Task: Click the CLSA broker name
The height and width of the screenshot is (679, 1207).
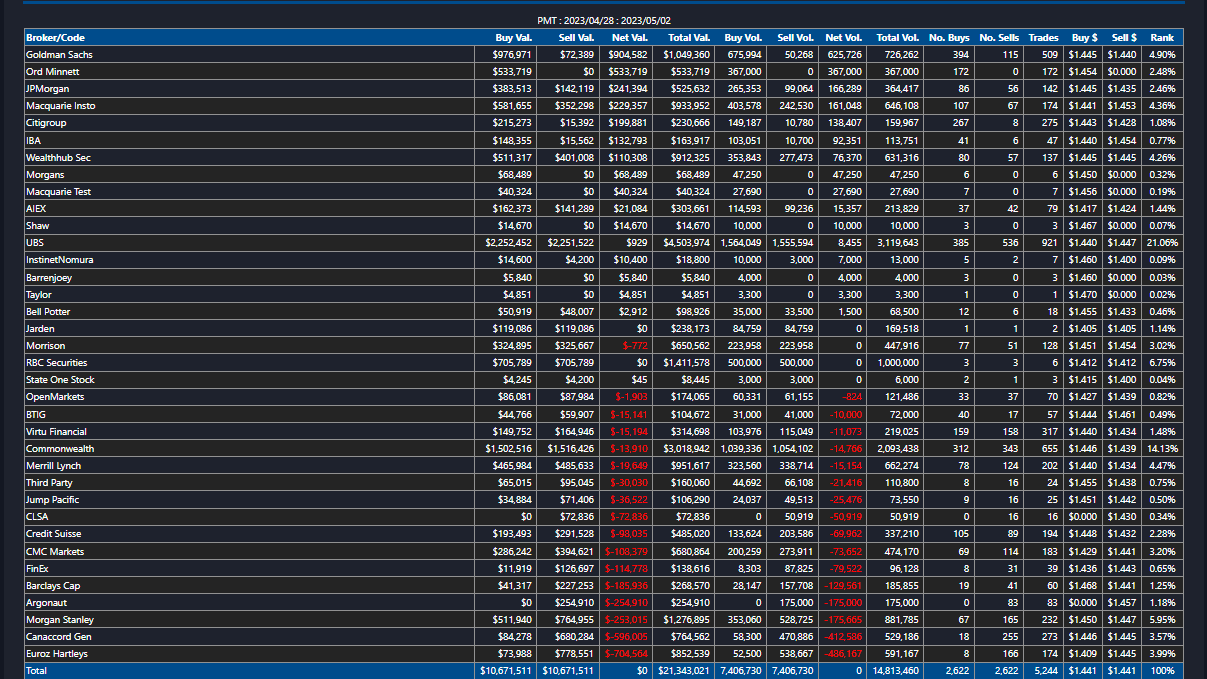Action: click(37, 517)
